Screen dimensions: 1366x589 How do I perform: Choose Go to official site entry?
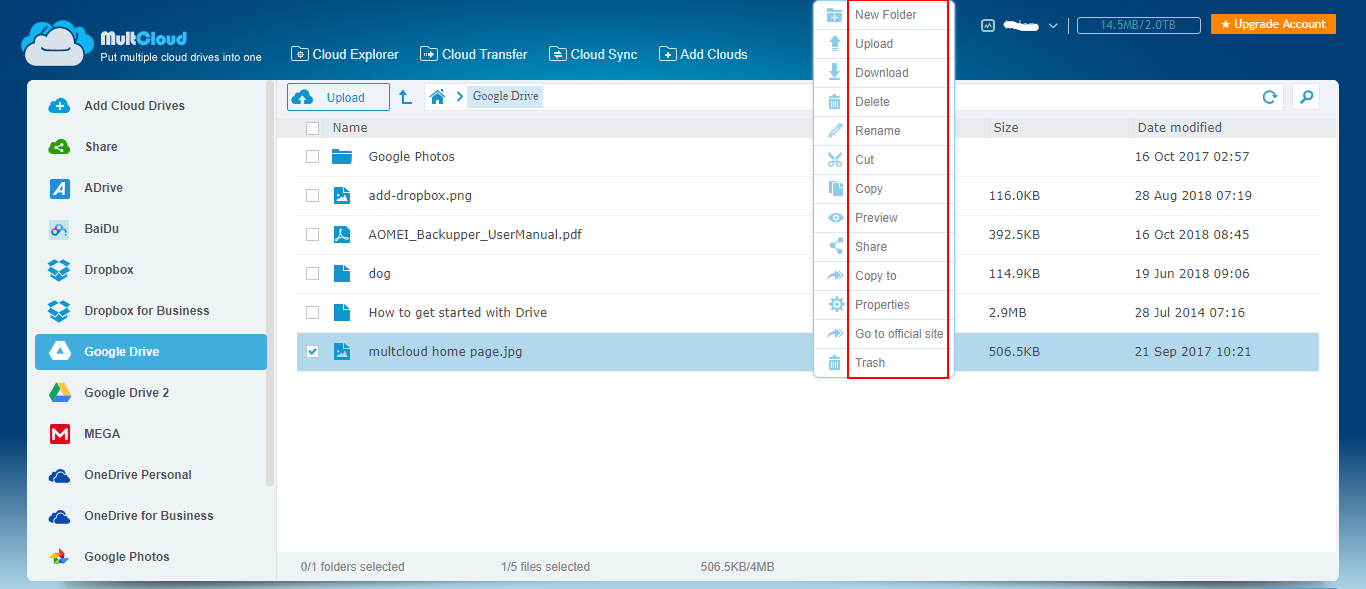pos(884,334)
